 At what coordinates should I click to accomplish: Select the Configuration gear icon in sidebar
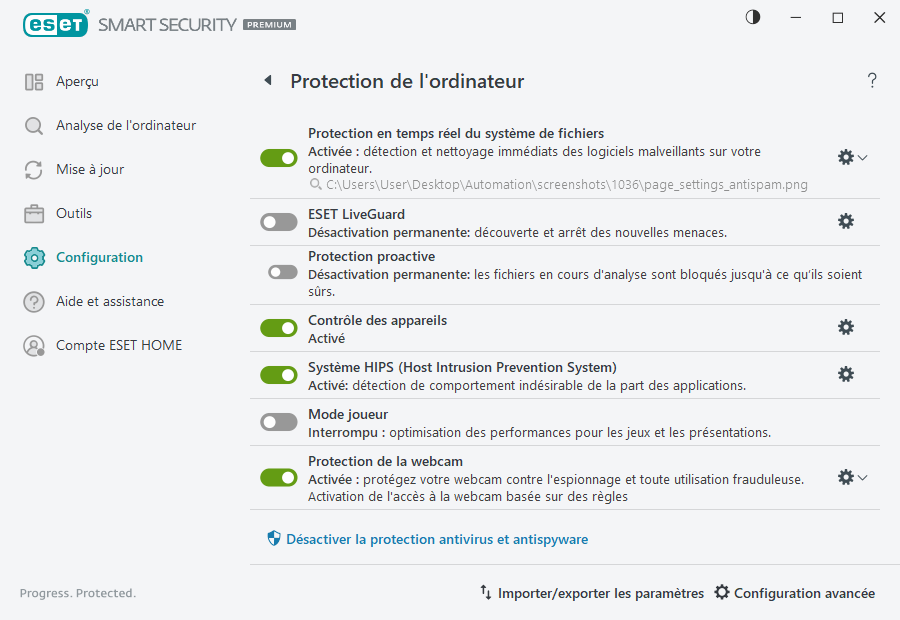(34, 257)
